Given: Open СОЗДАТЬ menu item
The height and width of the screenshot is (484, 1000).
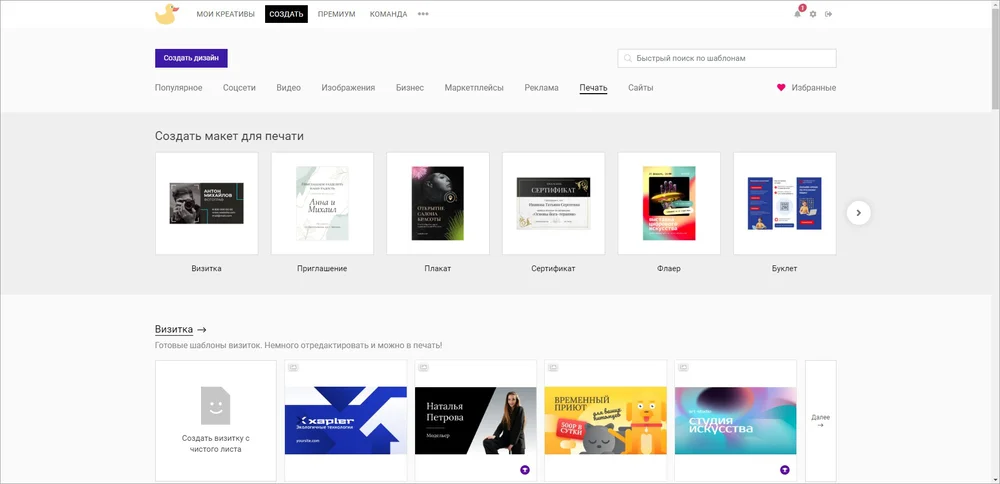Looking at the screenshot, I should click(x=286, y=14).
